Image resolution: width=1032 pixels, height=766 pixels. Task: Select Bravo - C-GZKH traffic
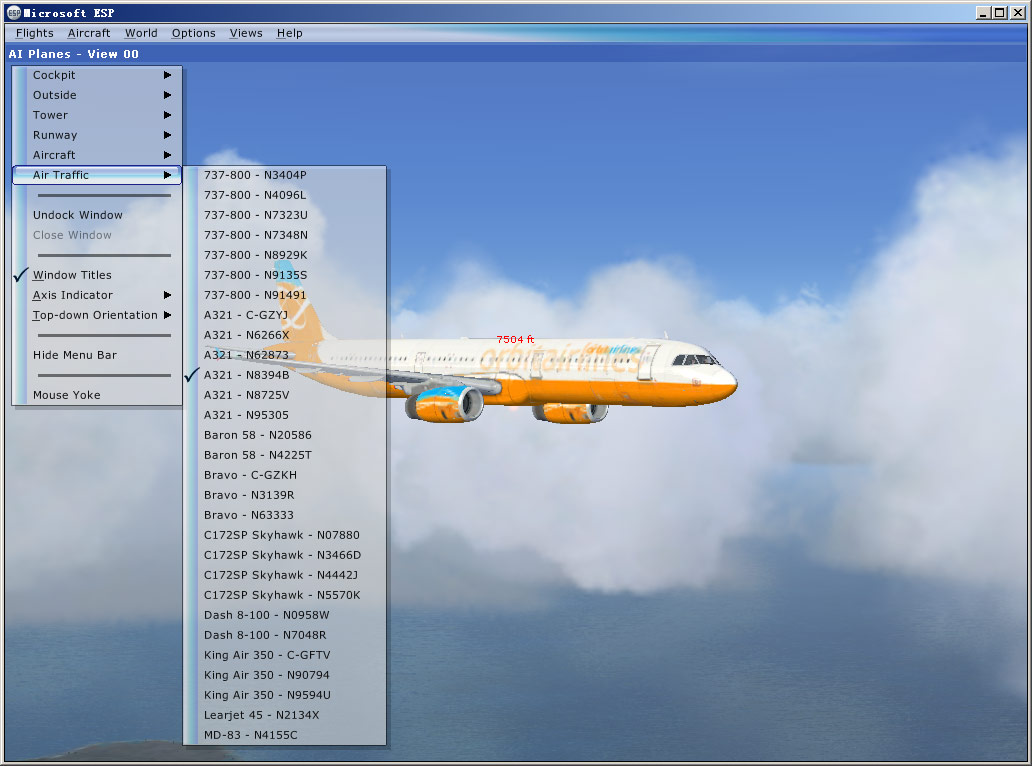[284, 475]
